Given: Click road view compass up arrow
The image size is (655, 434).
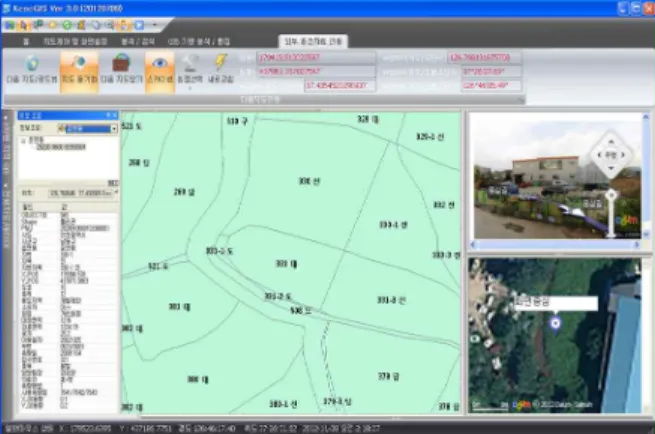Looking at the screenshot, I should 611,142.
